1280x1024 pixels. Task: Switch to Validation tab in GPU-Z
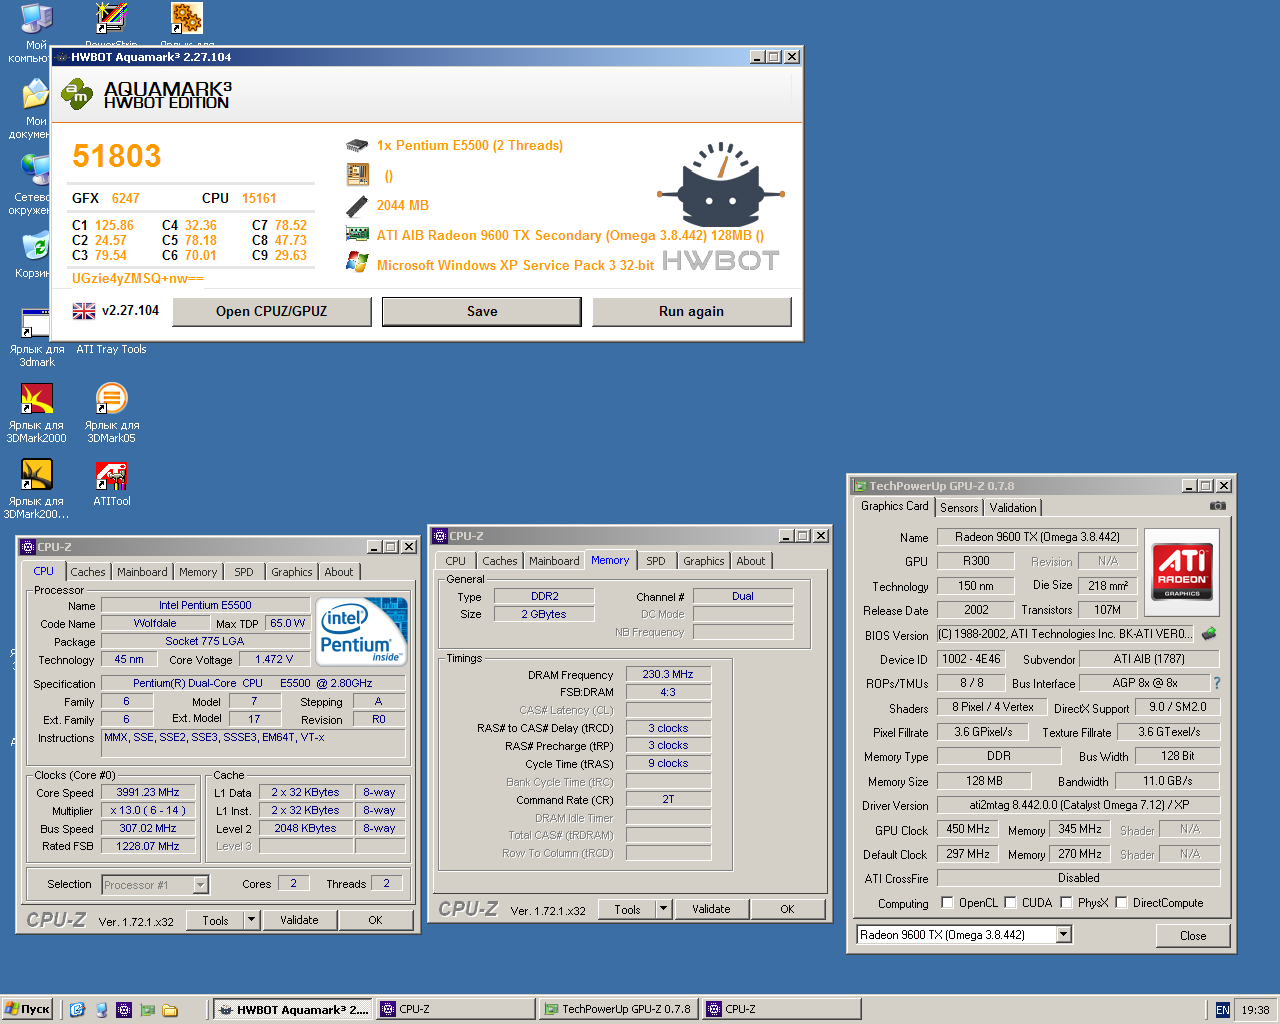(x=1013, y=508)
